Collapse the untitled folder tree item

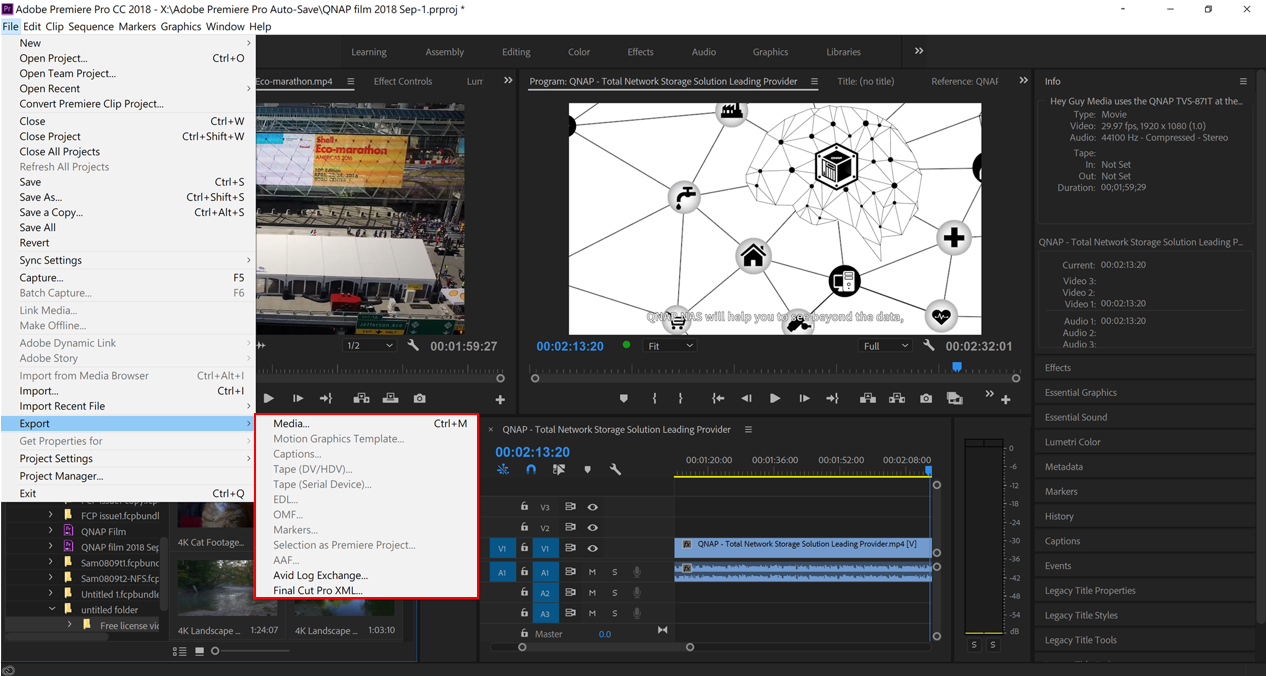pos(52,609)
